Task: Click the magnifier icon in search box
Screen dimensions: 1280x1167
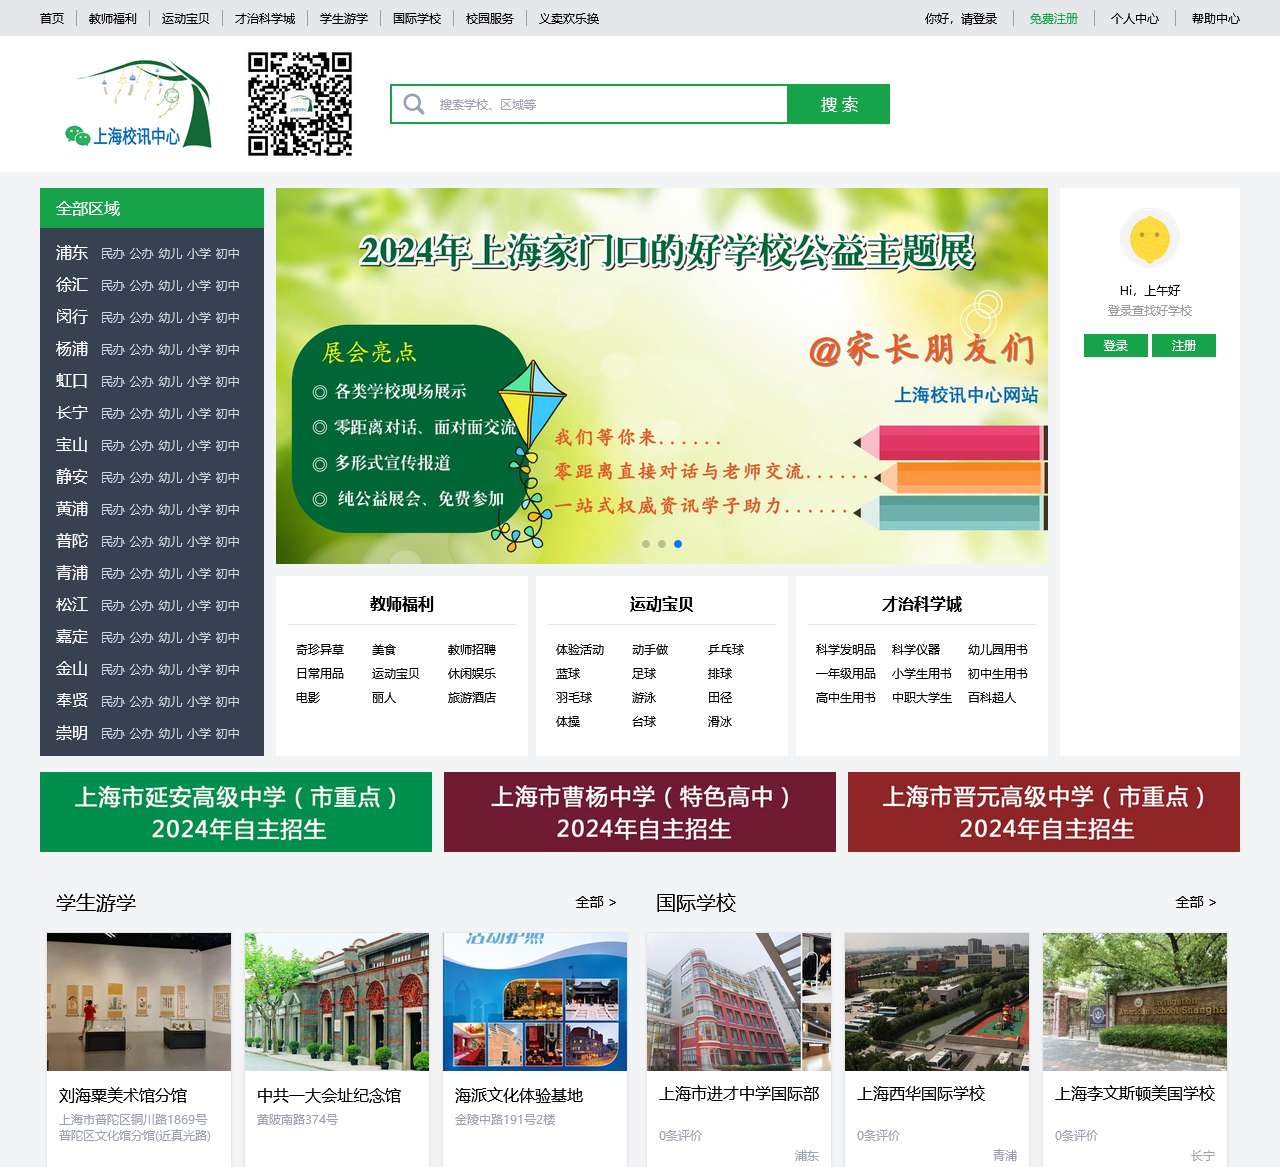Action: [414, 104]
